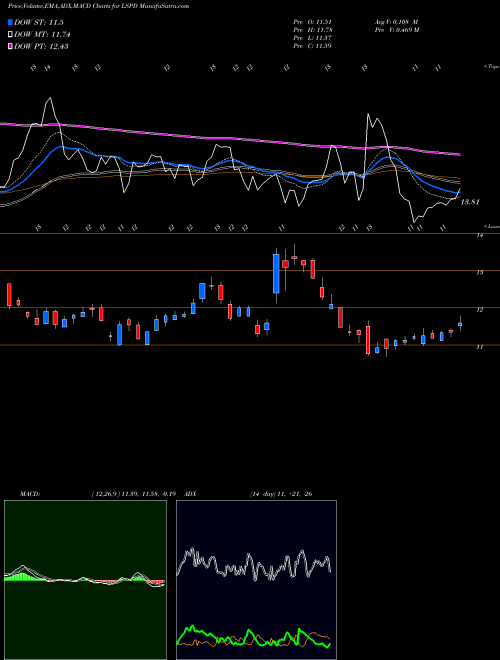Click the latest blue candlestick at far right

[460, 324]
